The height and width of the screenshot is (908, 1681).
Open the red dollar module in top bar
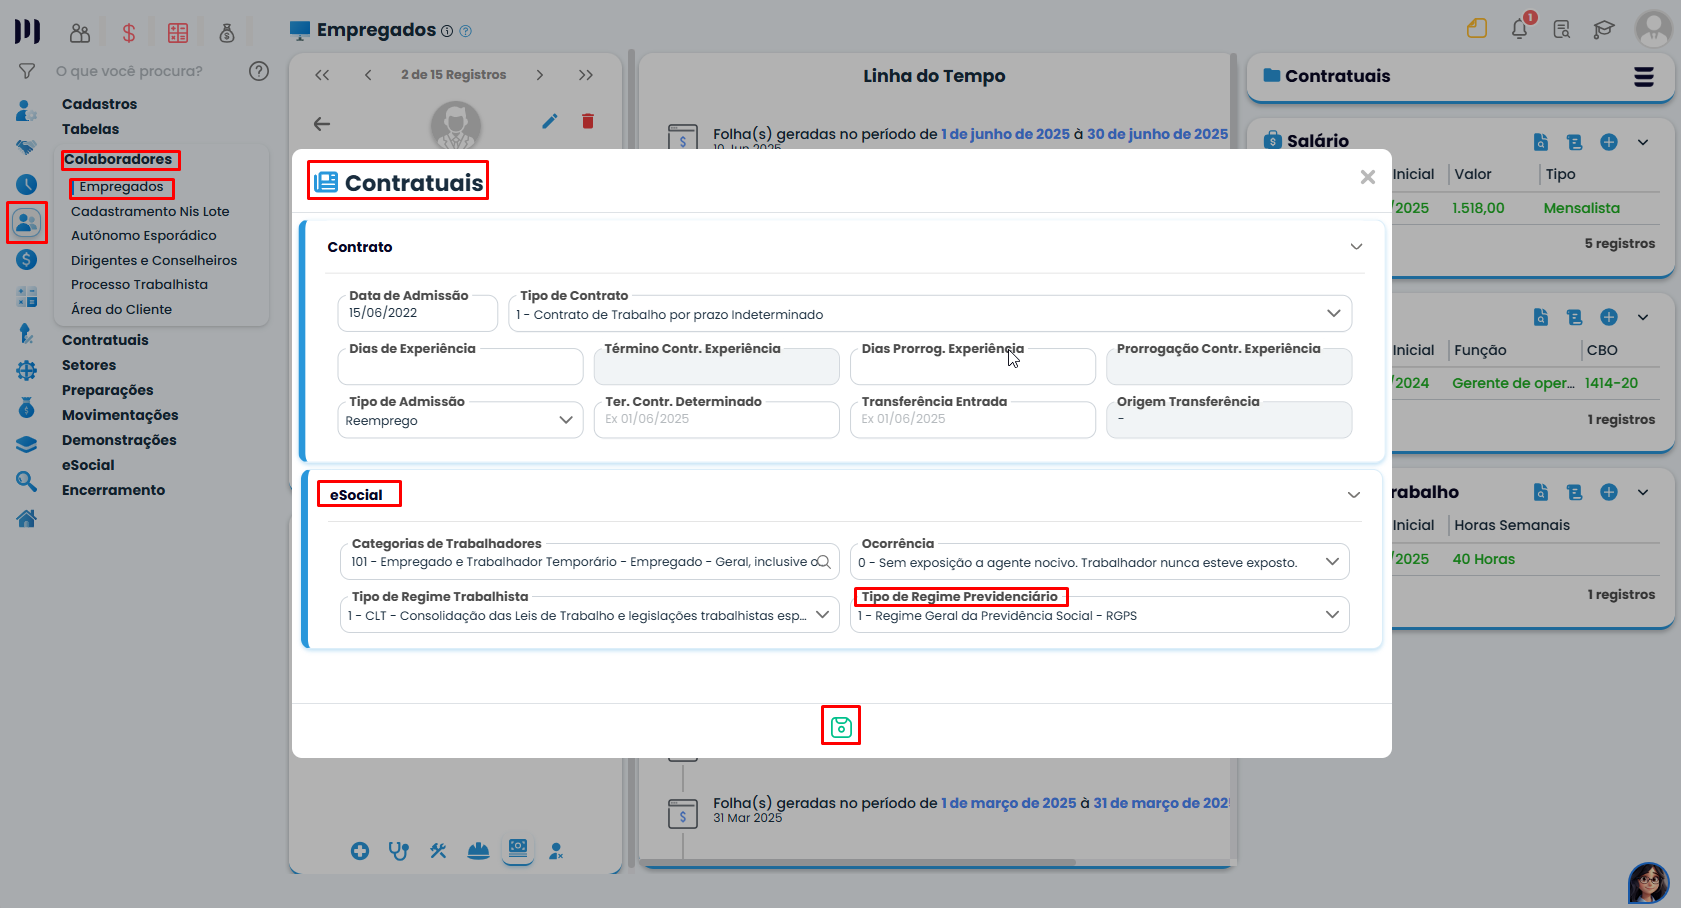coord(129,33)
